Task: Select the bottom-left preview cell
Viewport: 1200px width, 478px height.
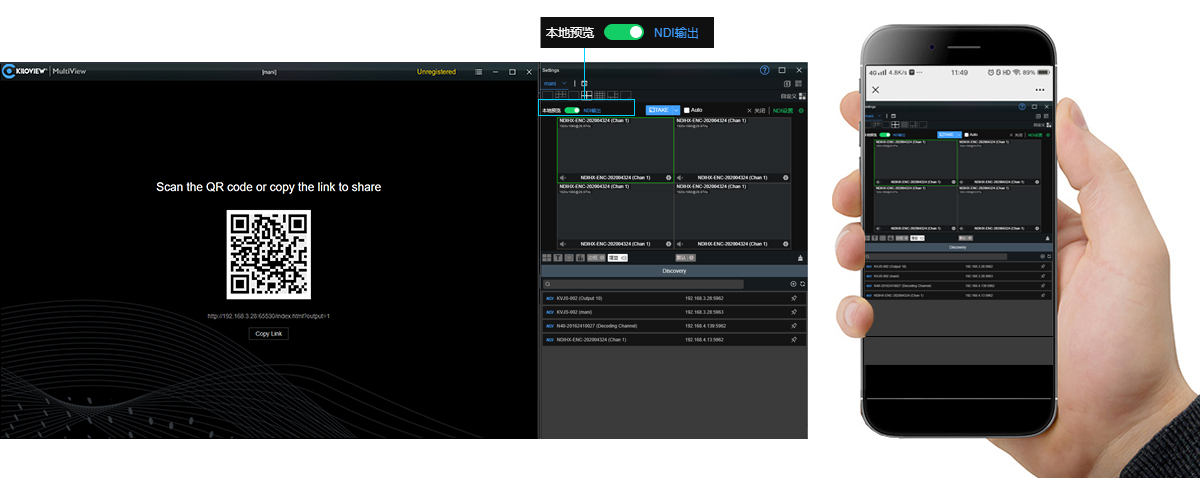Action: 615,216
